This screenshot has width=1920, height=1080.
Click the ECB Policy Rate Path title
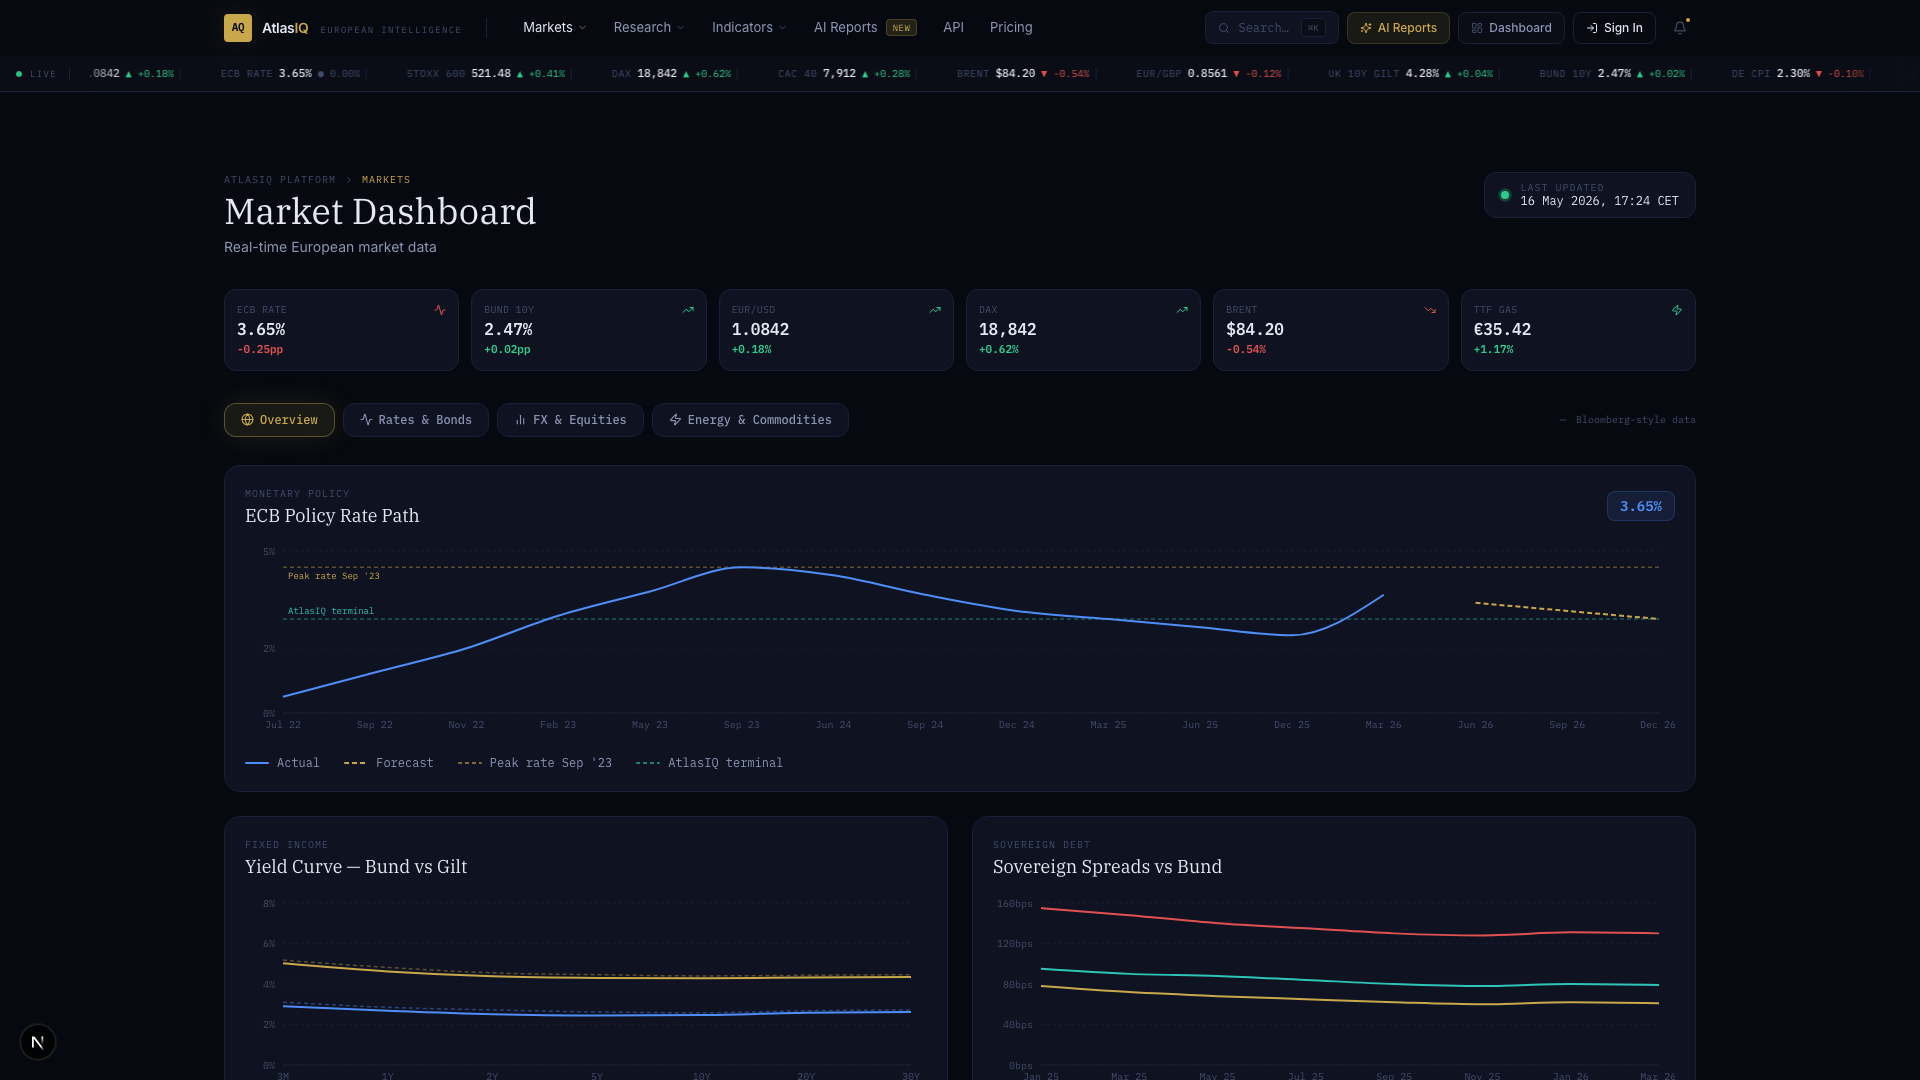click(x=332, y=516)
